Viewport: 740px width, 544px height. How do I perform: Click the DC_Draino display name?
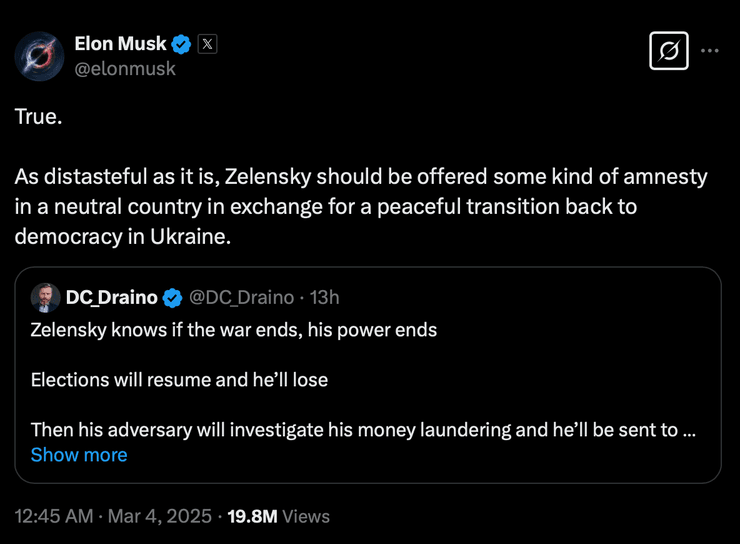(x=111, y=297)
